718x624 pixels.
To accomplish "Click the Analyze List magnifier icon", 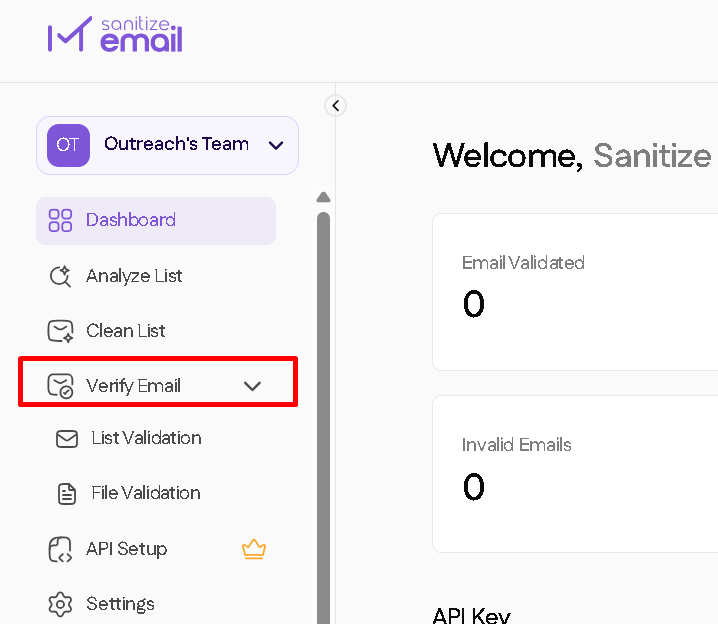I will point(61,276).
